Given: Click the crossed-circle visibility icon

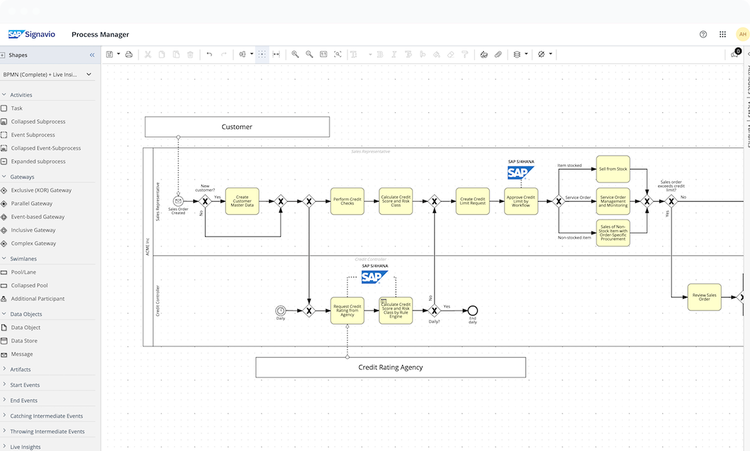Looking at the screenshot, I should 541,55.
